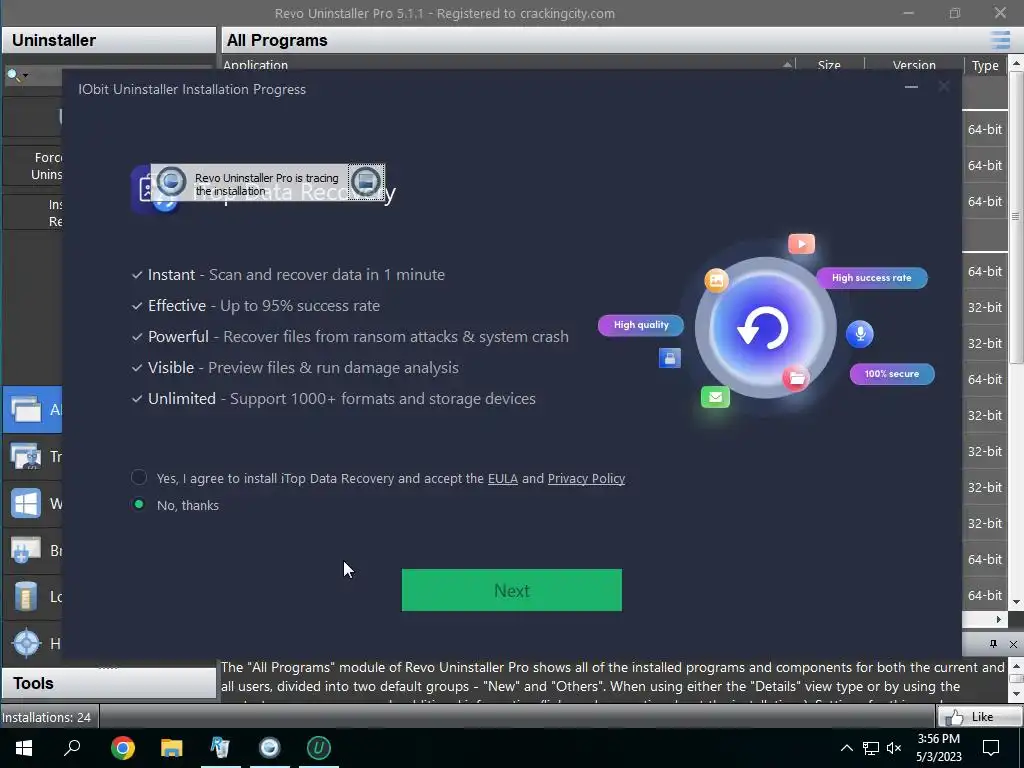This screenshot has width=1024, height=768.
Task: Open Revo hamburger menu icon at top right
Action: point(1000,40)
